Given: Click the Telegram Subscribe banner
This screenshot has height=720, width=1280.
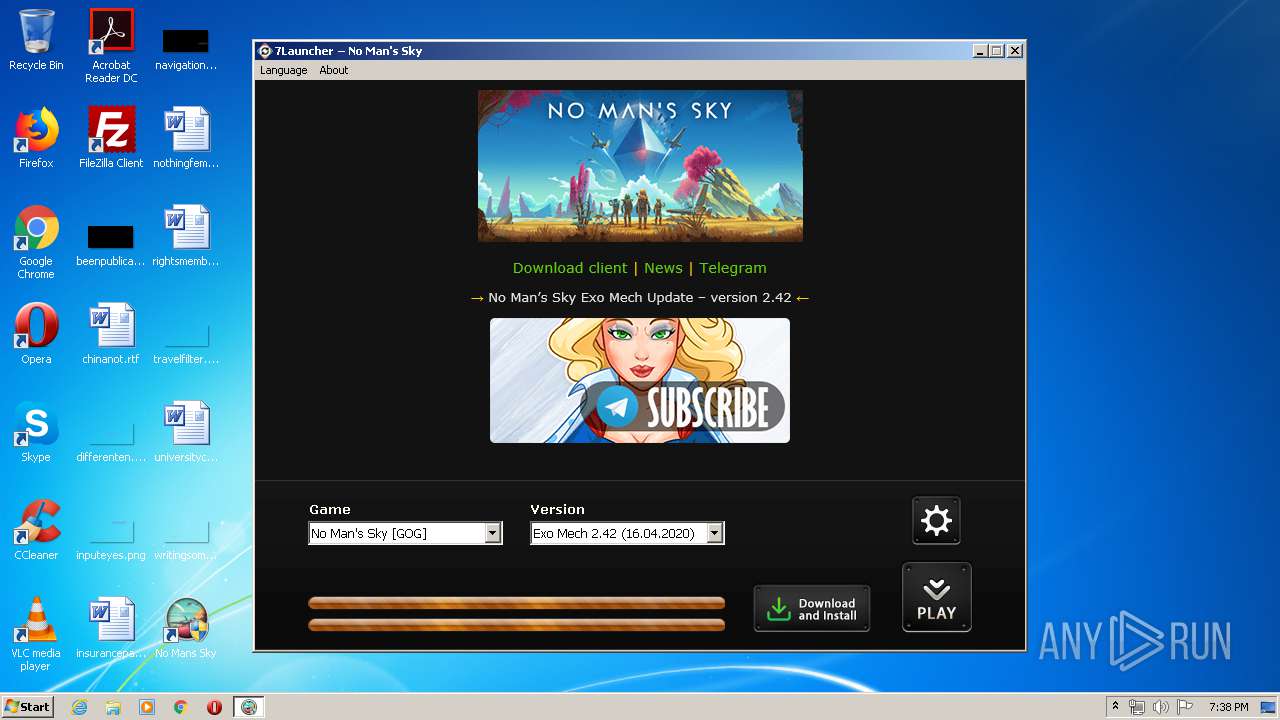Looking at the screenshot, I should coord(640,381).
